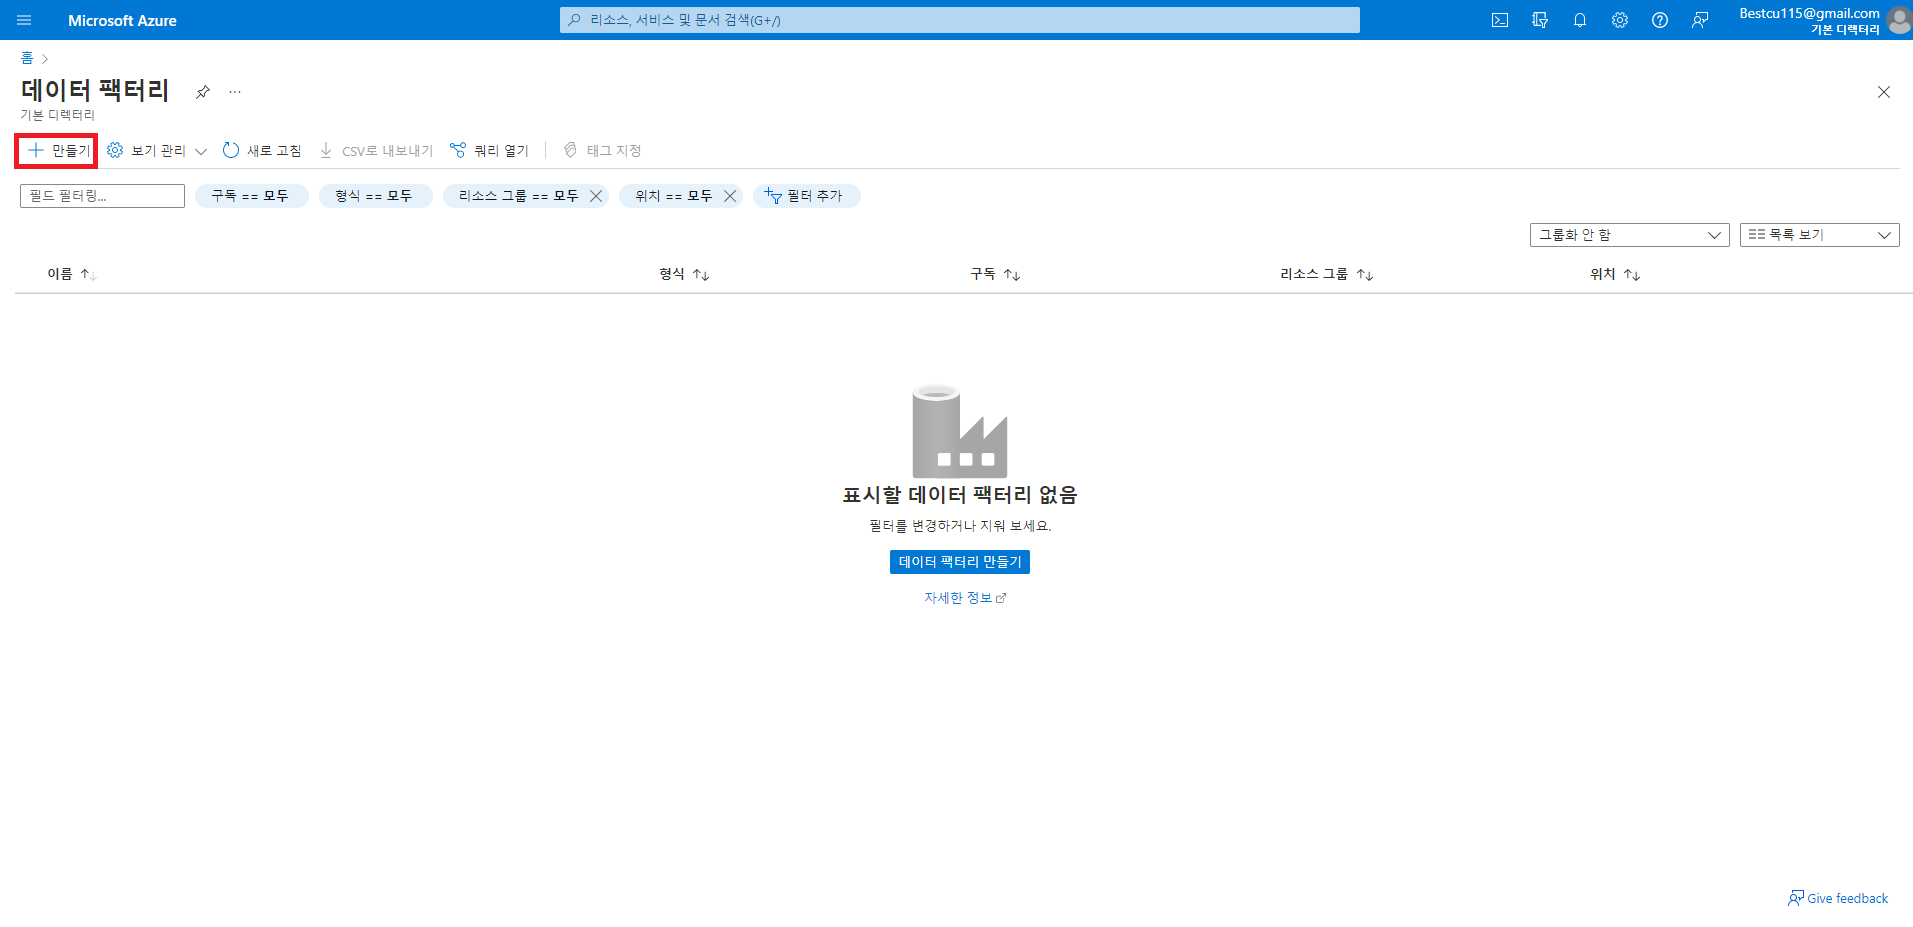Click 새로 고침 refresh

point(262,151)
